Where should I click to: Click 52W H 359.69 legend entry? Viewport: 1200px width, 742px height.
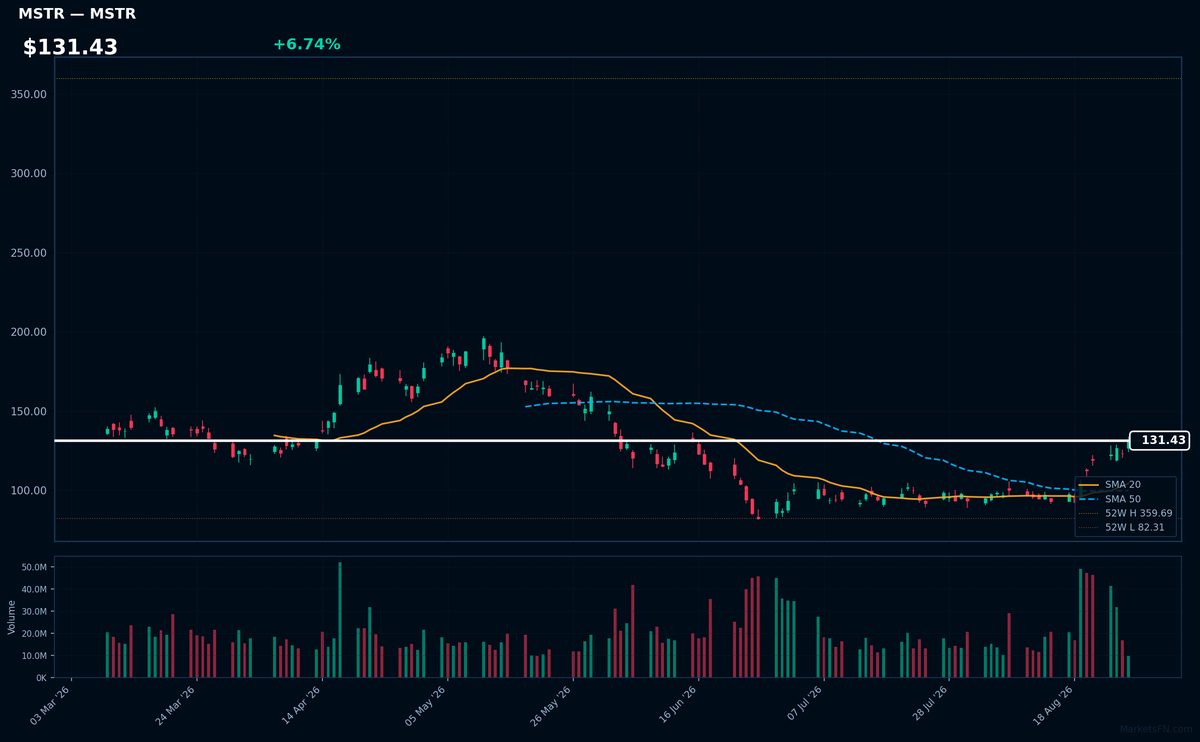1125,512
